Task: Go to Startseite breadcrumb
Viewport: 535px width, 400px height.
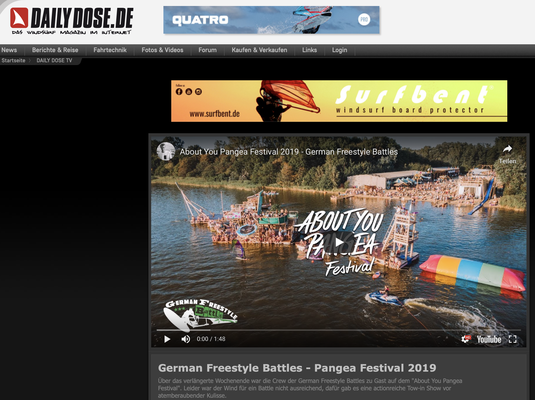Action: pos(13,61)
